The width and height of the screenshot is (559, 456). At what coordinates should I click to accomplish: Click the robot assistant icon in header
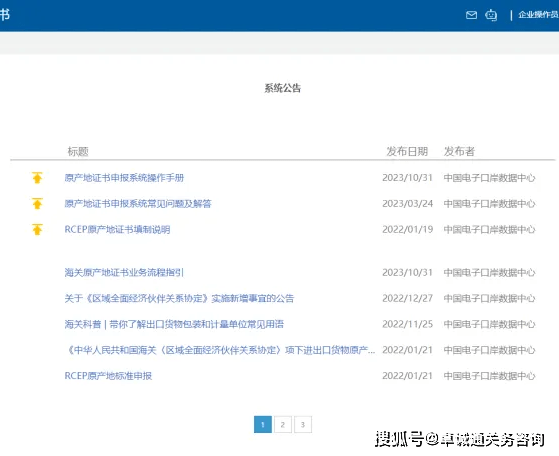coord(491,15)
